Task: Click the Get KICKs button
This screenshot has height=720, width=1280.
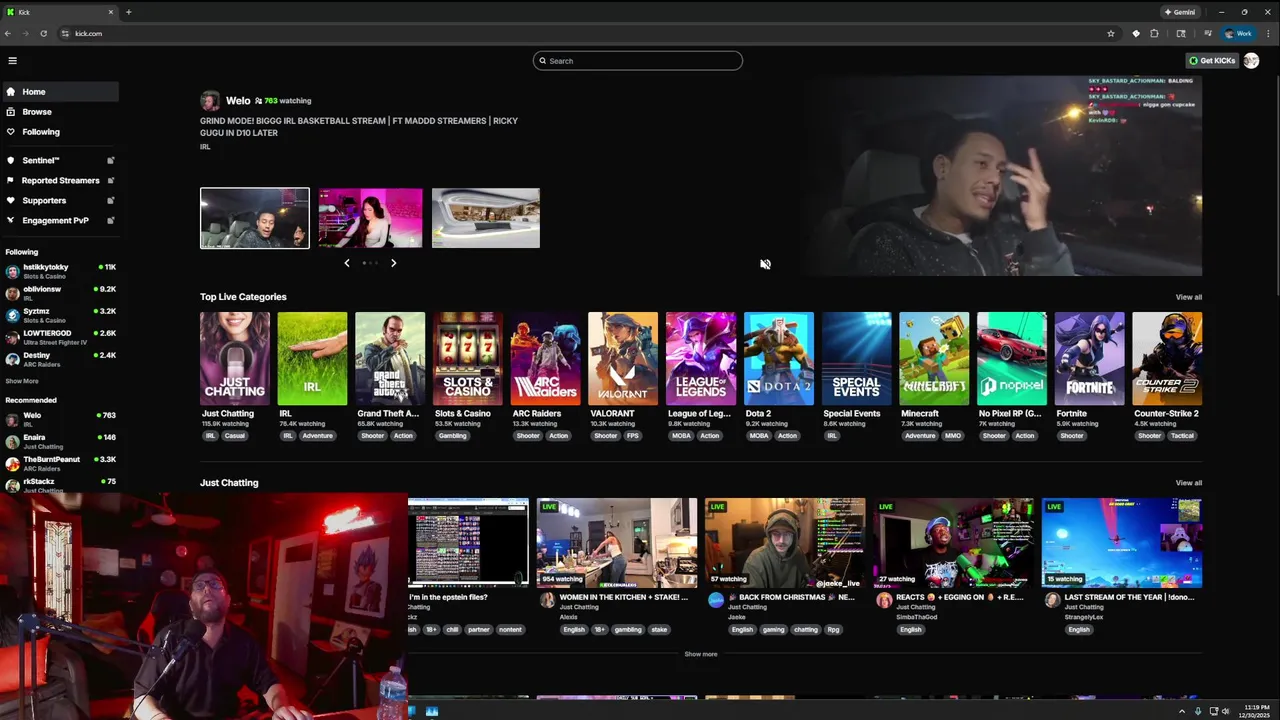Action: tap(1212, 61)
